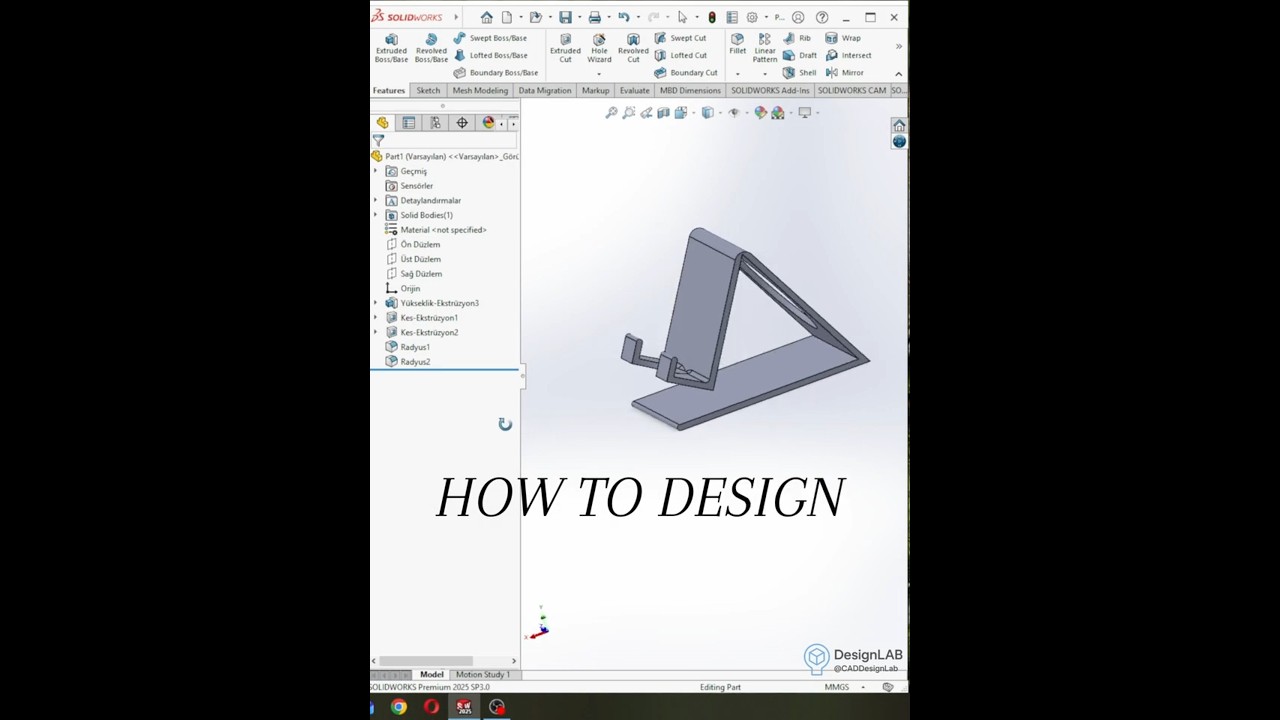Open Chrome from the taskbar

[x=399, y=707]
